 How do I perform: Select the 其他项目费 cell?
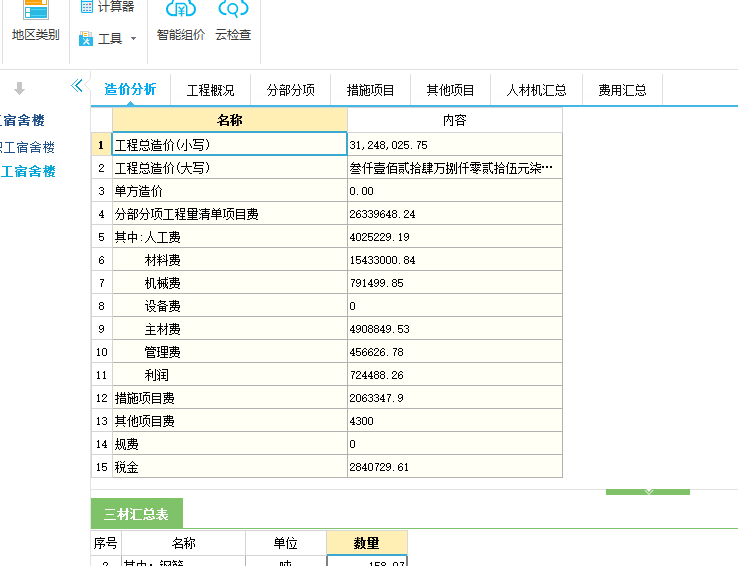pyautogui.click(x=230, y=421)
